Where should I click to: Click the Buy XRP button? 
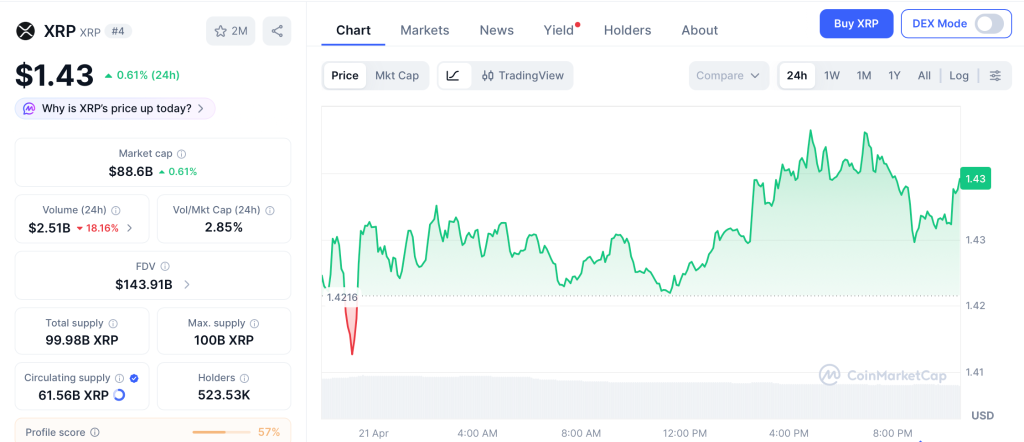856,24
